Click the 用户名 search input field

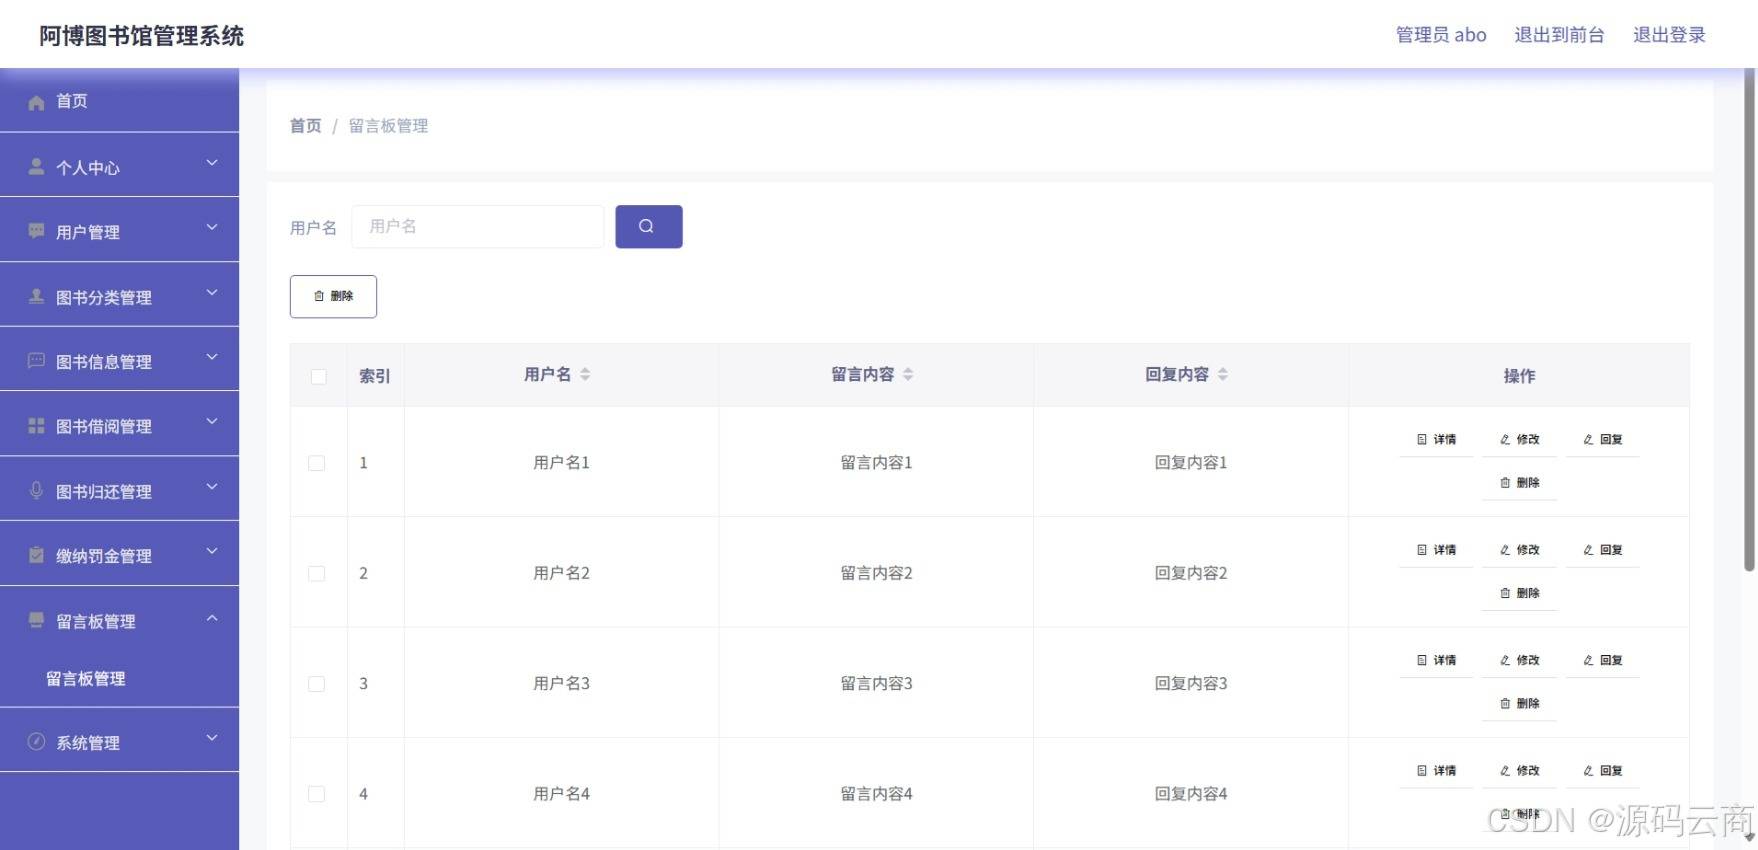pos(478,227)
